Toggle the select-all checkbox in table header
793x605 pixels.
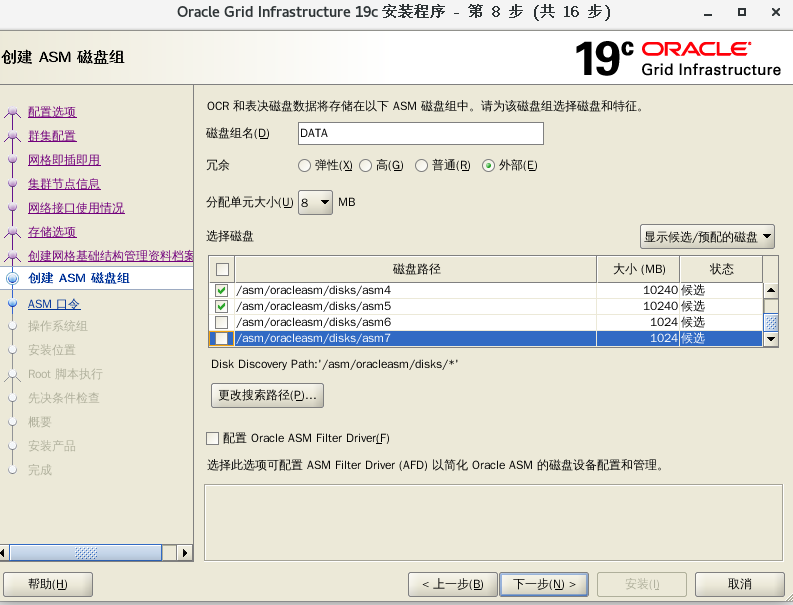[x=222, y=269]
